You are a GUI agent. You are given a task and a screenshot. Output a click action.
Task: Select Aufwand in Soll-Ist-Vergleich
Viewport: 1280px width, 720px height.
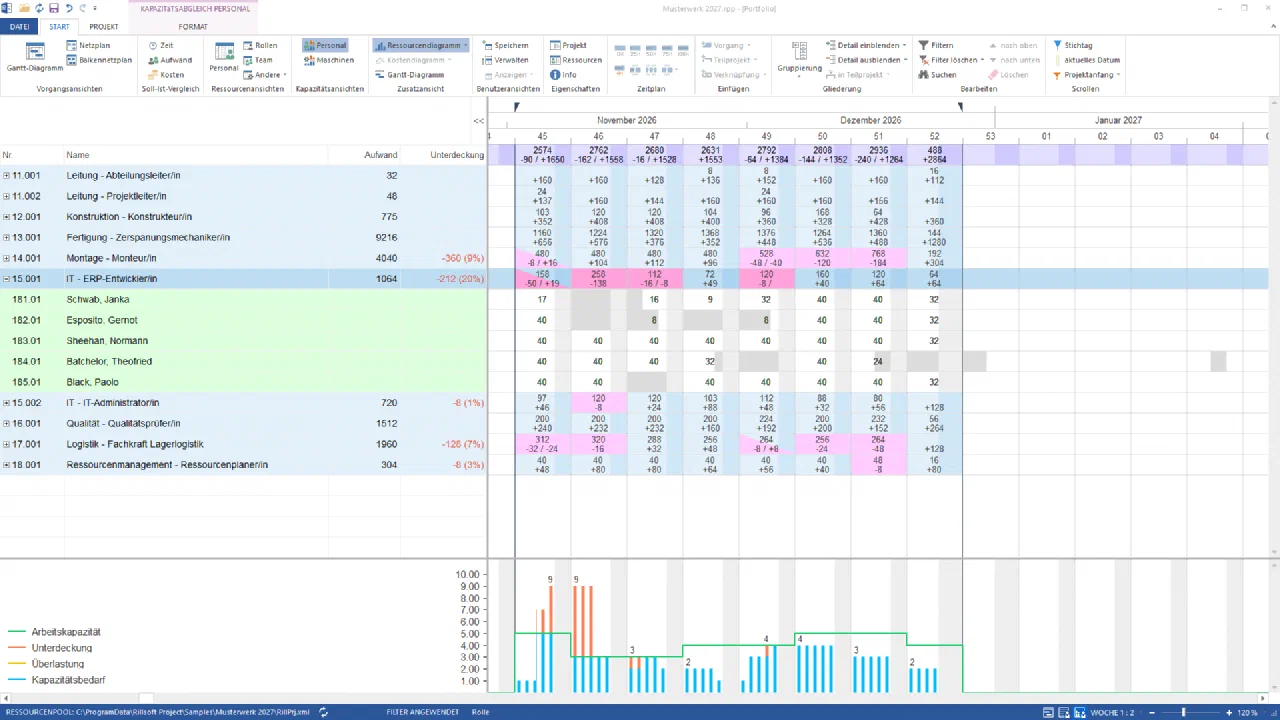coord(169,60)
